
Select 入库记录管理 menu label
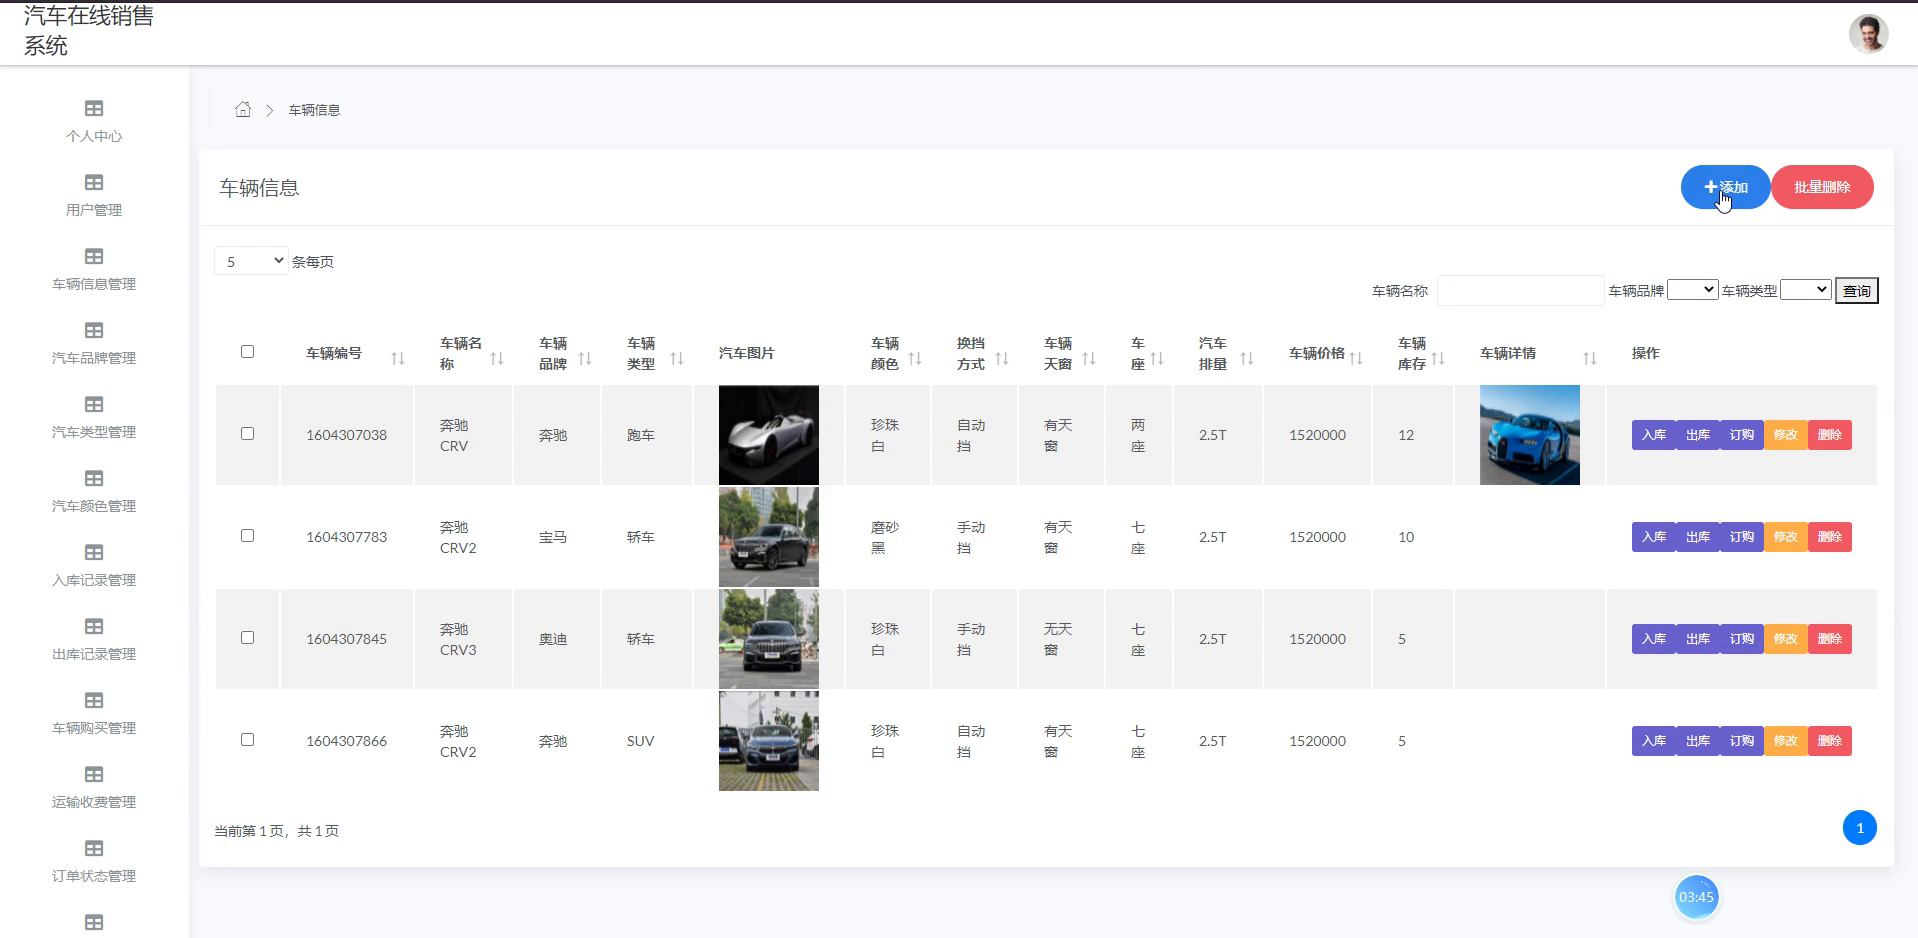tap(94, 580)
